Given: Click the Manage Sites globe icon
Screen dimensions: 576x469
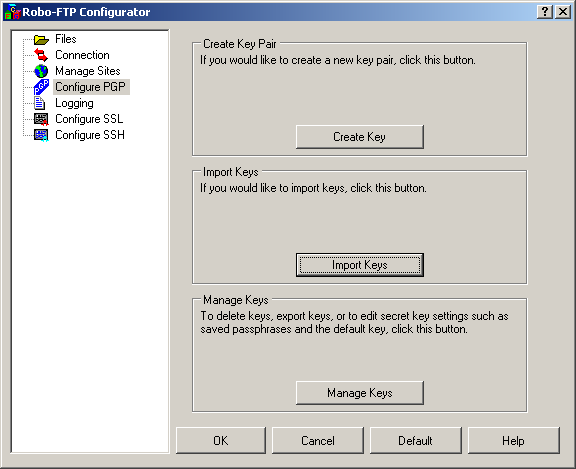Looking at the screenshot, I should [x=41, y=71].
